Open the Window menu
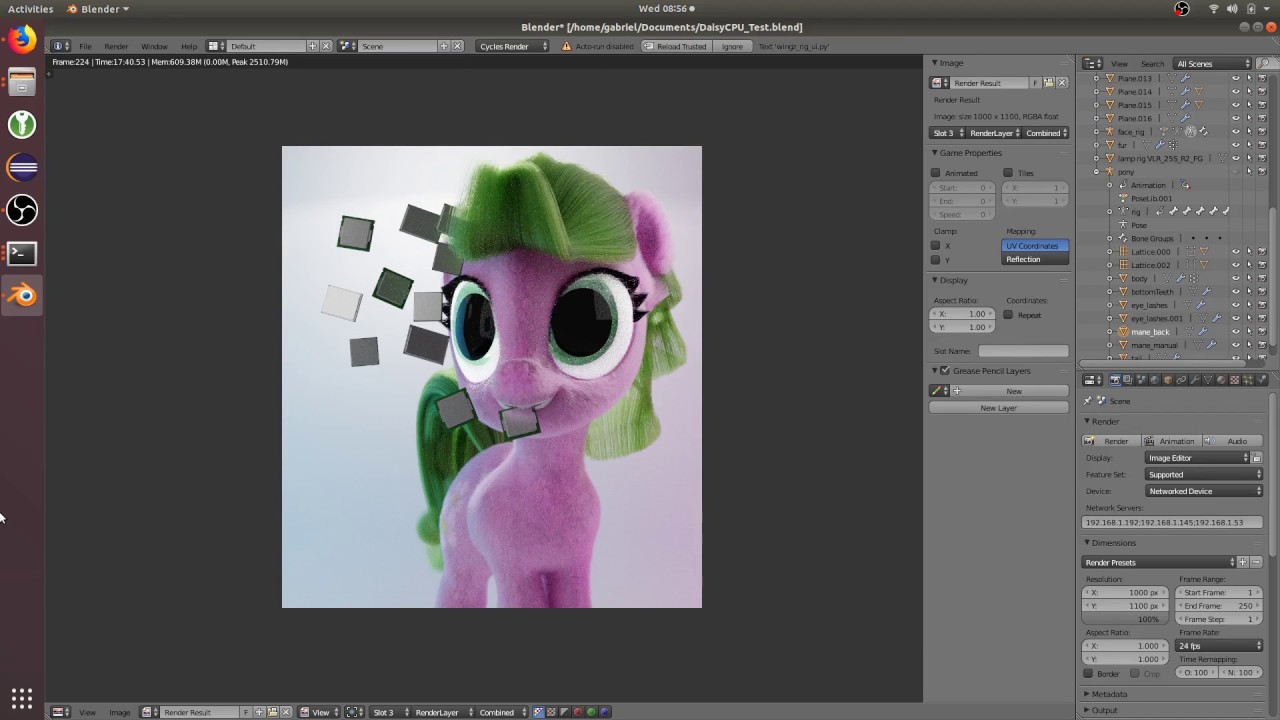Screen dimensions: 1280x720 pos(154,46)
